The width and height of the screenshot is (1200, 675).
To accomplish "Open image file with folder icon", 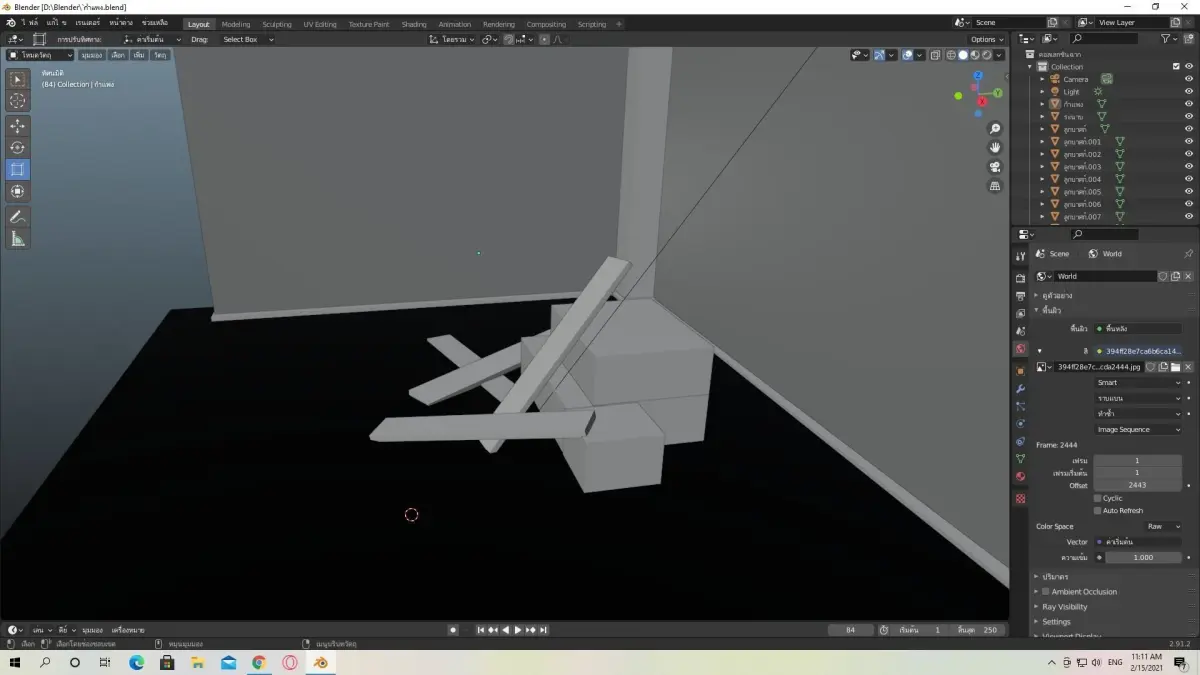I will point(1175,367).
